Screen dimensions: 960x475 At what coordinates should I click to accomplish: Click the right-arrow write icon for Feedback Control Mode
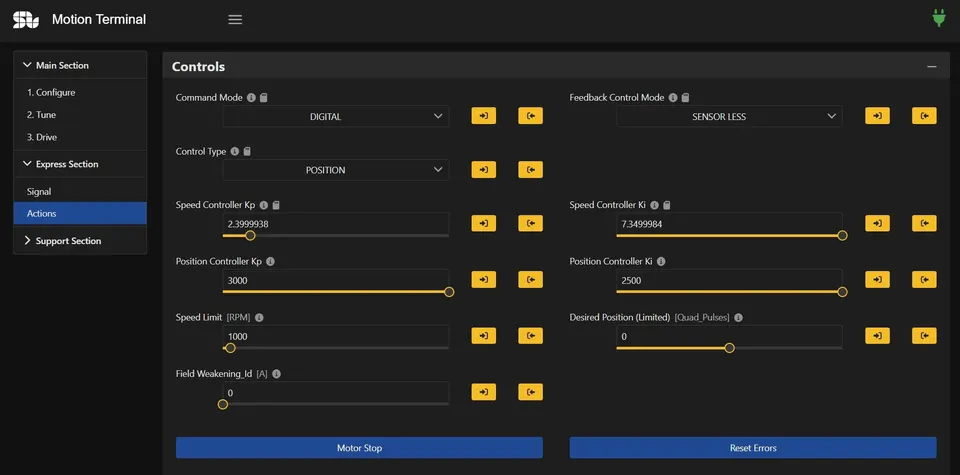point(877,116)
